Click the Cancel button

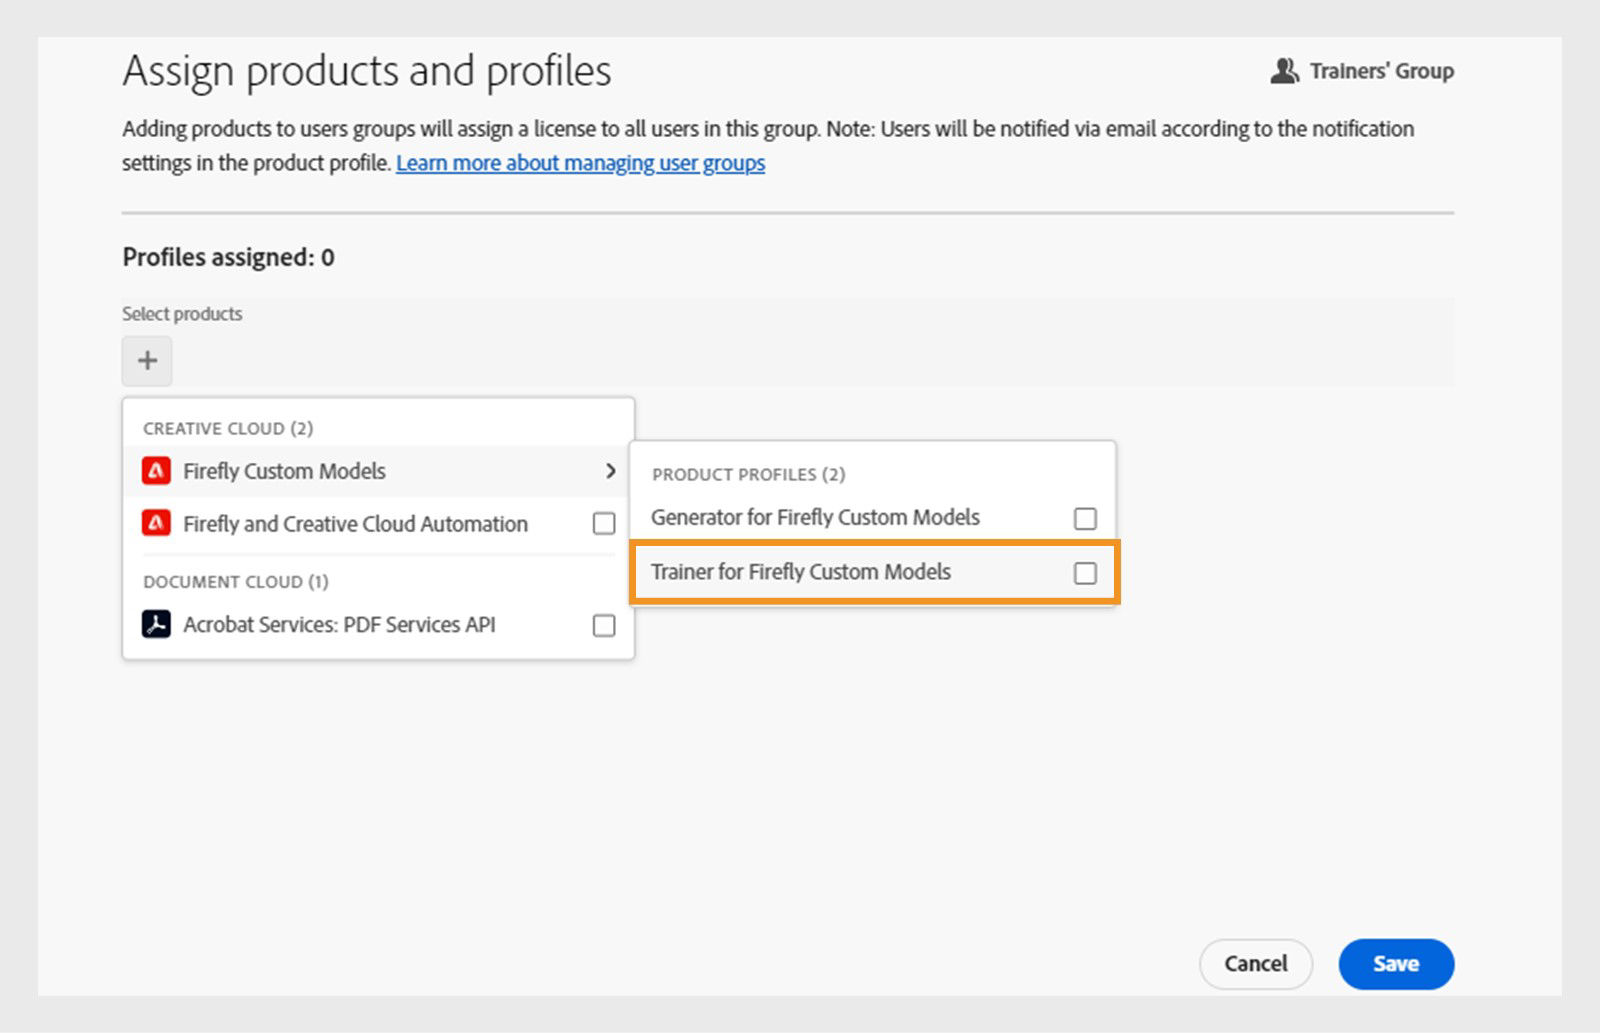tap(1256, 964)
